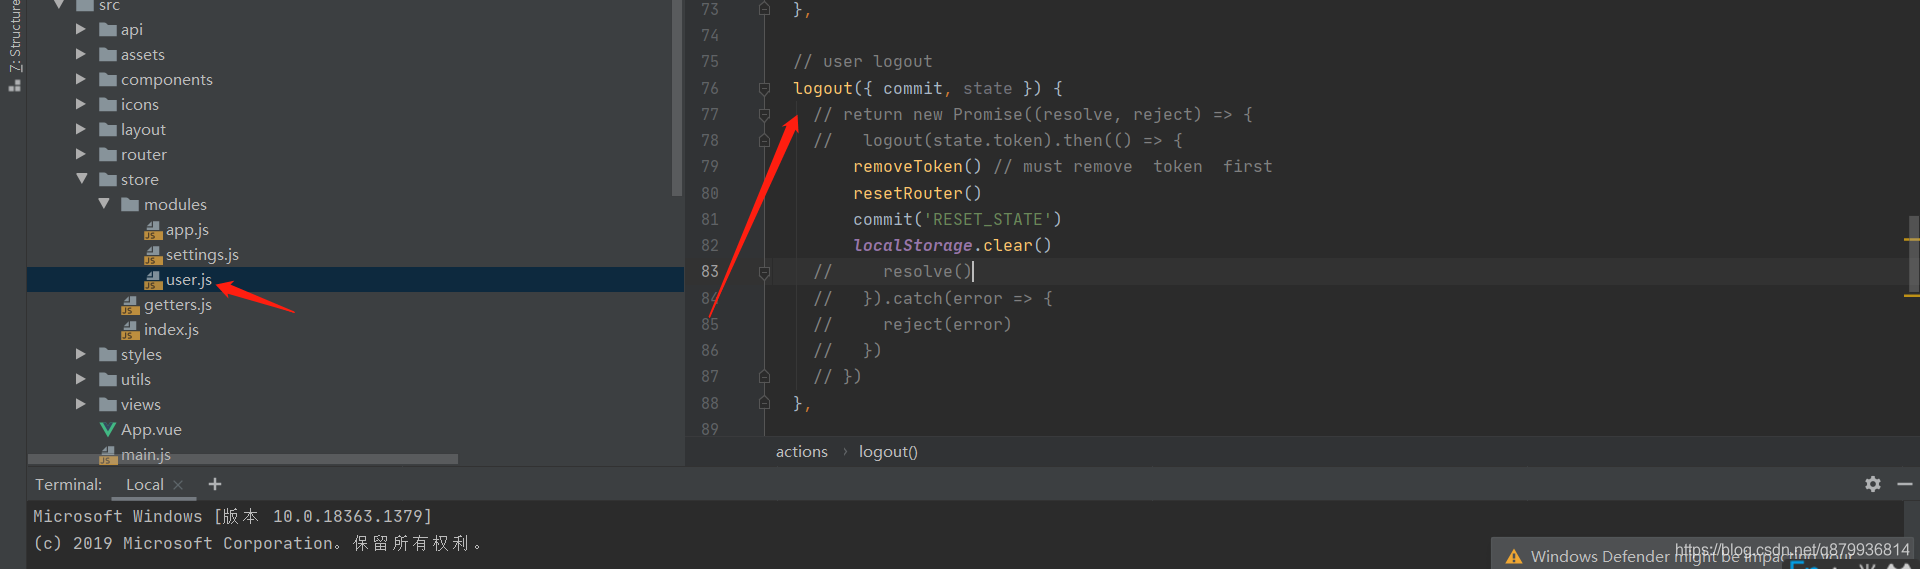Click Microsoft Windows version line in terminal
Image resolution: width=1920 pixels, height=569 pixels.
click(233, 516)
